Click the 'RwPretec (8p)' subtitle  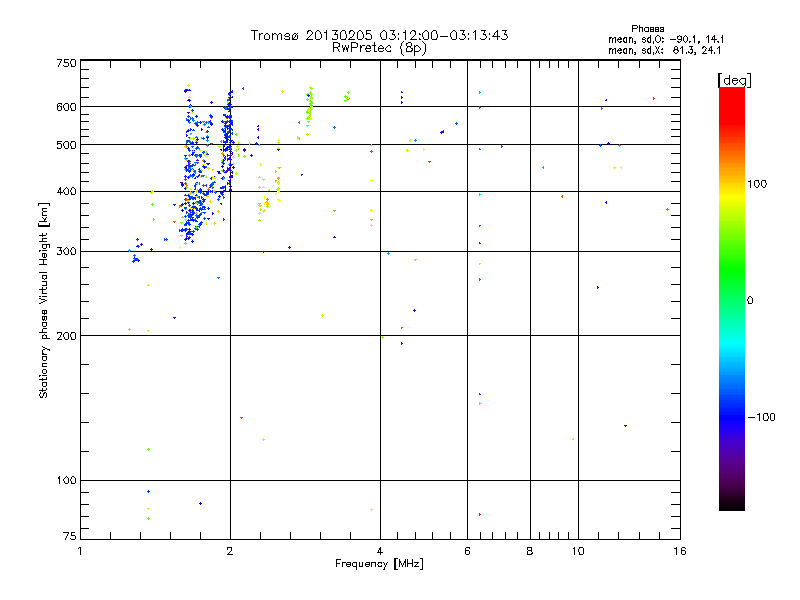379,48
